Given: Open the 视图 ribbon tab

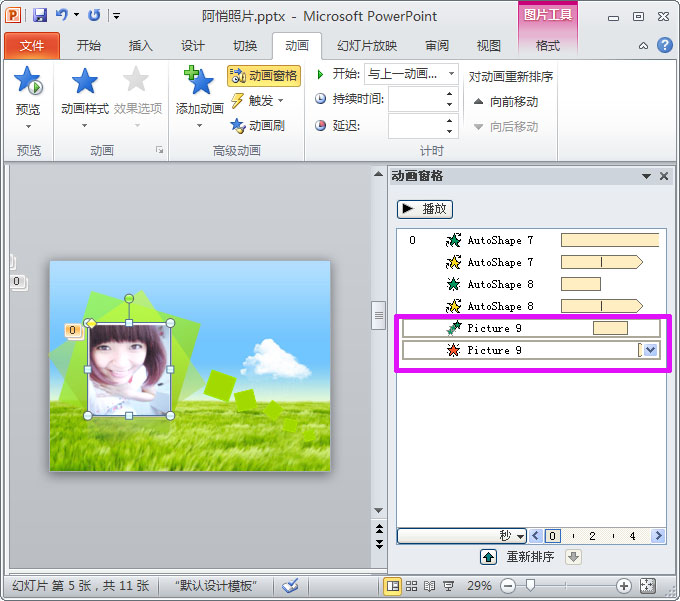Looking at the screenshot, I should pos(489,46).
